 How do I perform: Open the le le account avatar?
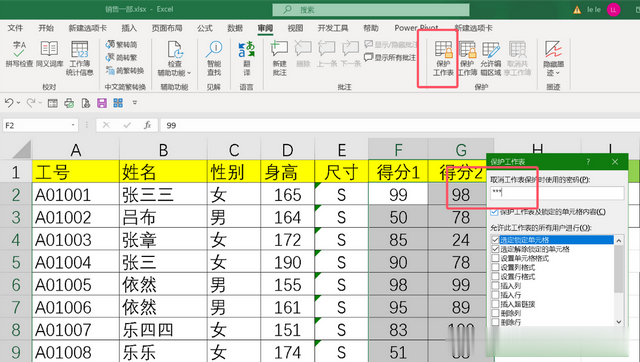(x=613, y=10)
